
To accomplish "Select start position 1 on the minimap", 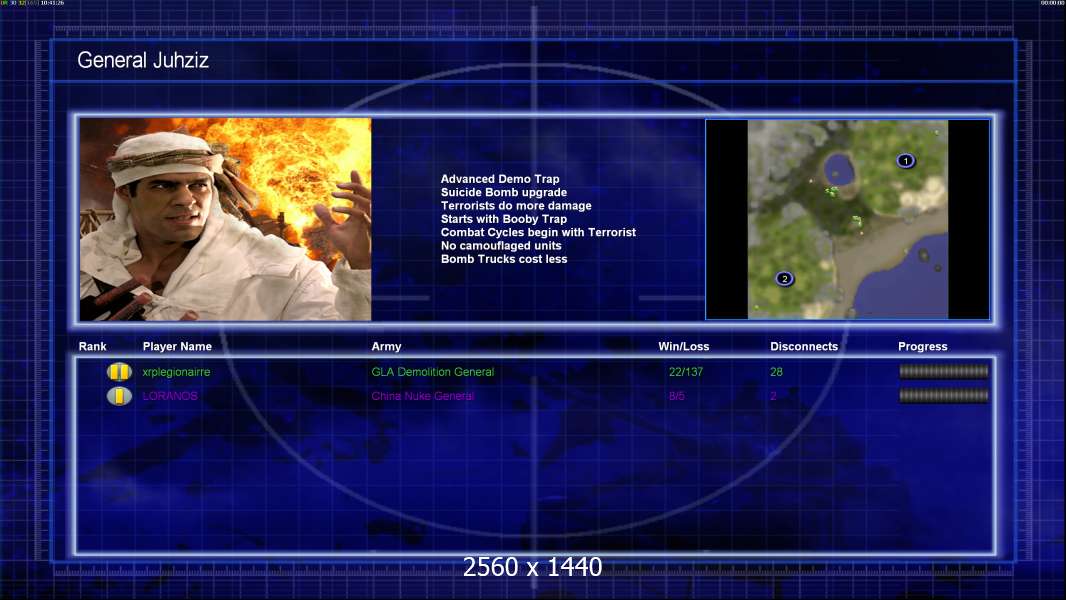I will (x=906, y=160).
